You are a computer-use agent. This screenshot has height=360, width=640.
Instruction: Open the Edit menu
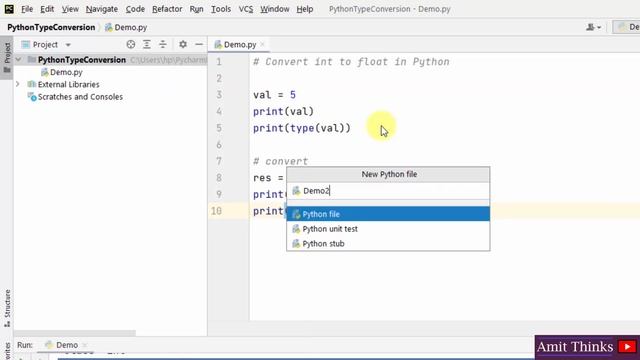pyautogui.click(x=47, y=9)
